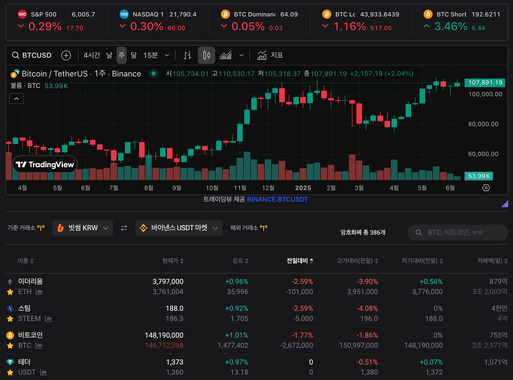Toggle favorite star for 테더 USDT
Screen dimensions: 513x380
click(10, 372)
